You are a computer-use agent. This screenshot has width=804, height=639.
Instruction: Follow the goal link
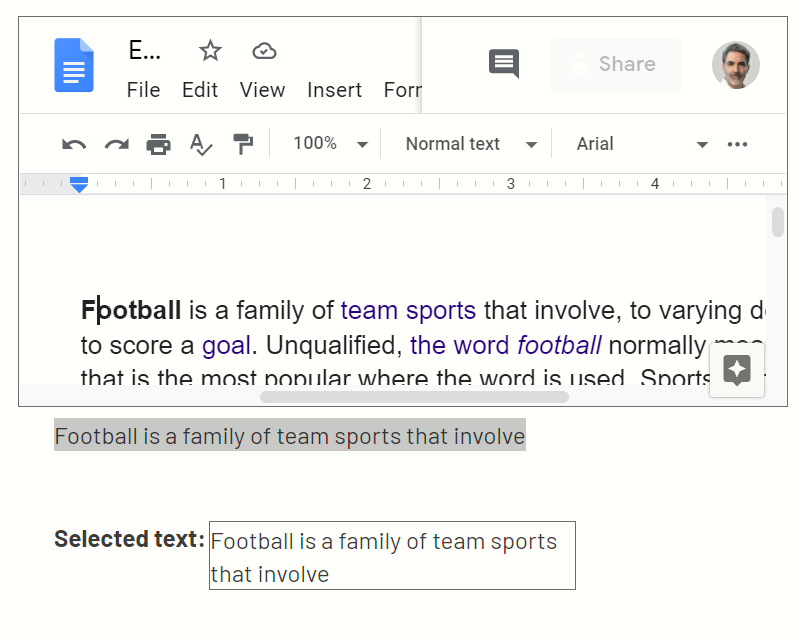click(226, 345)
